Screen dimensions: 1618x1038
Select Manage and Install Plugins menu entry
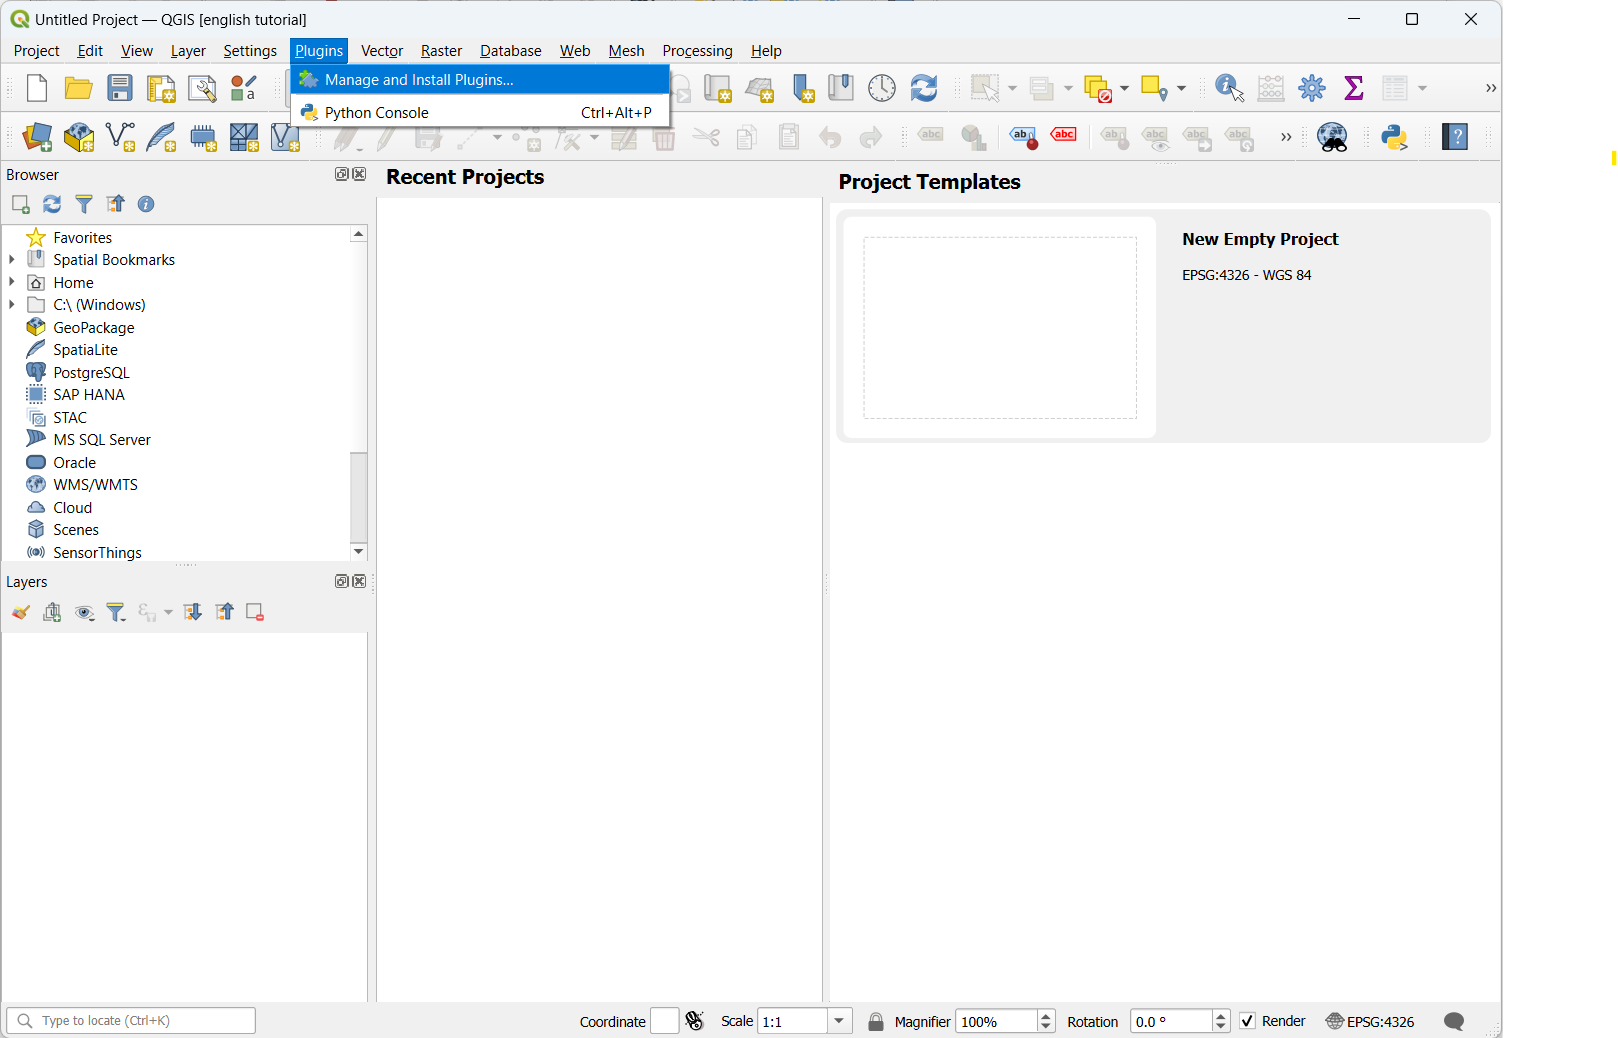[419, 80]
